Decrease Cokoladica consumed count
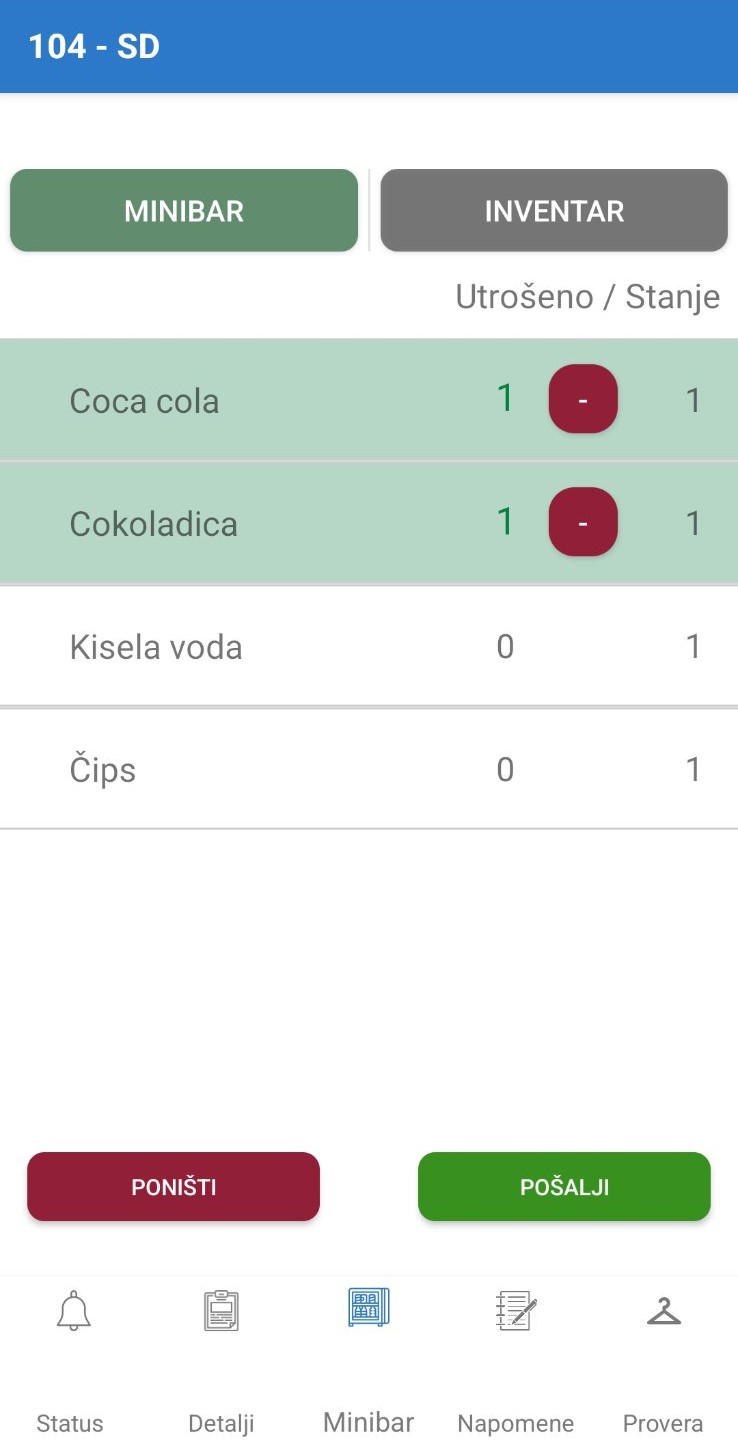The image size is (738, 1444). pyautogui.click(x=583, y=522)
